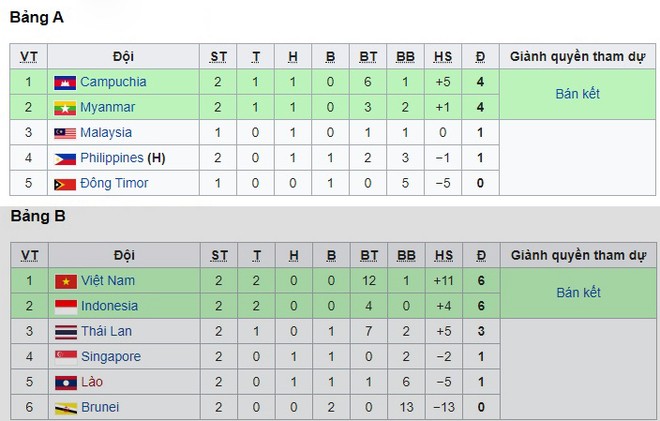Click the Đông Timor flag icon
The width and height of the screenshot is (660, 421).
tap(65, 184)
